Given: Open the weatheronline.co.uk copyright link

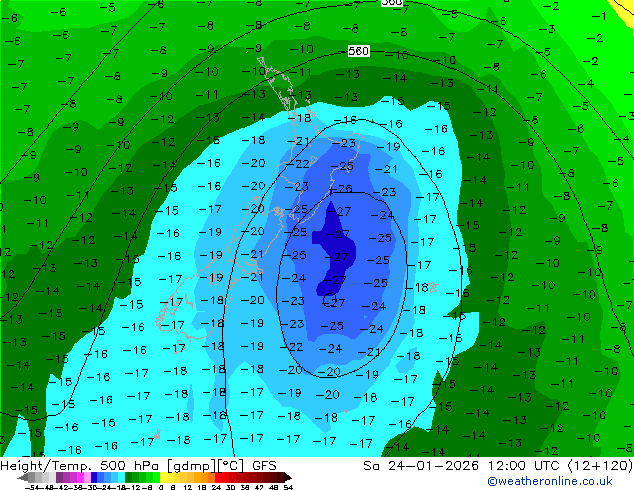Looking at the screenshot, I should tap(550, 481).
